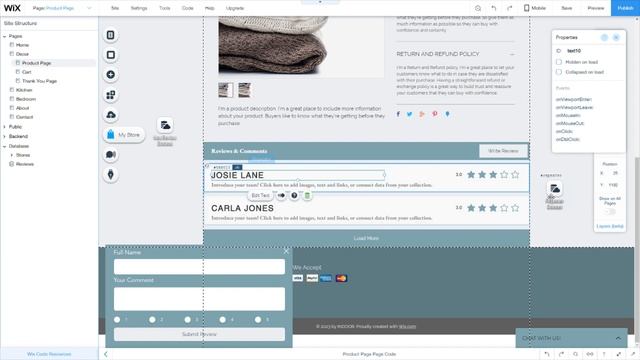The height and width of the screenshot is (360, 640).
Task: Click Undo arrow in the top bar
Action: click(493, 8)
